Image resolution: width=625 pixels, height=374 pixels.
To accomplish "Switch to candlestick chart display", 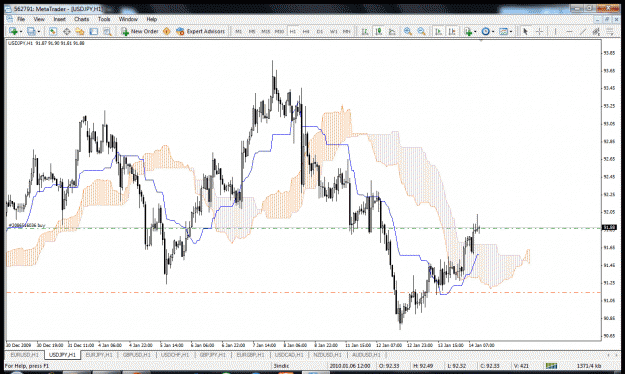I will (x=378, y=31).
